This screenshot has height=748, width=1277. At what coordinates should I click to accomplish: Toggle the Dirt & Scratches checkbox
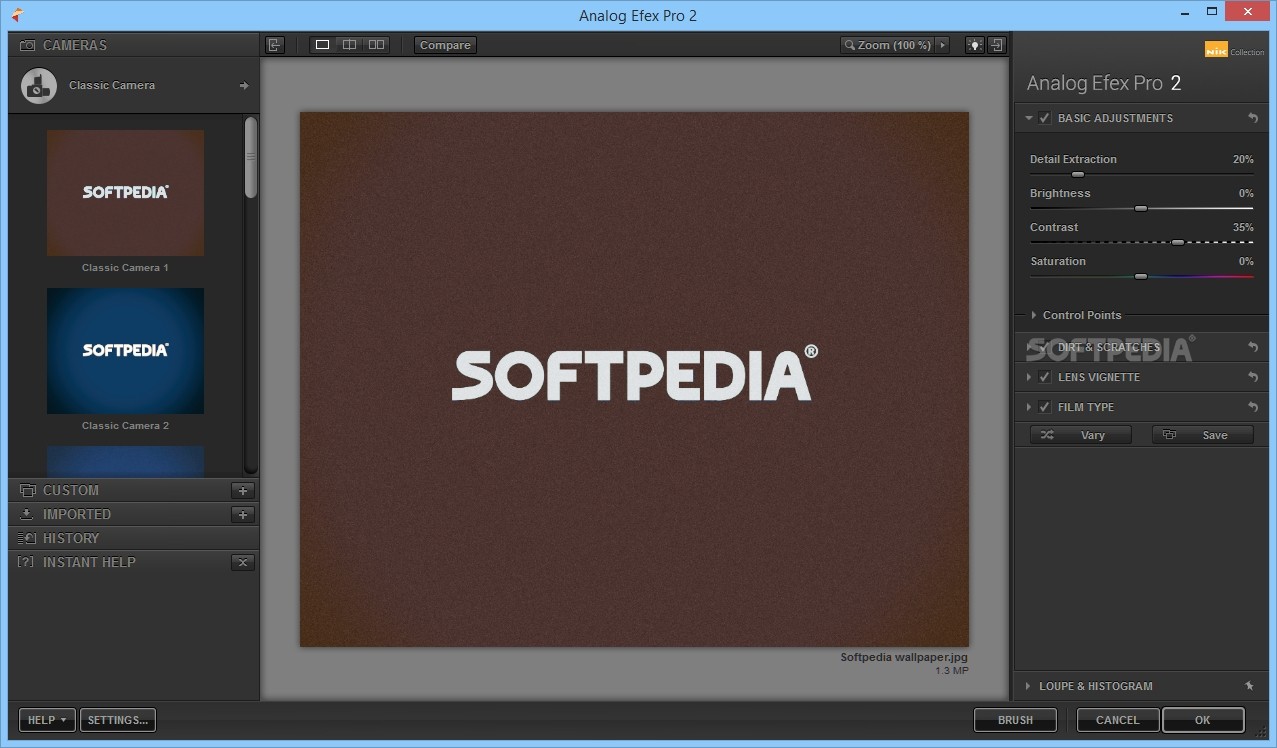click(x=1045, y=347)
